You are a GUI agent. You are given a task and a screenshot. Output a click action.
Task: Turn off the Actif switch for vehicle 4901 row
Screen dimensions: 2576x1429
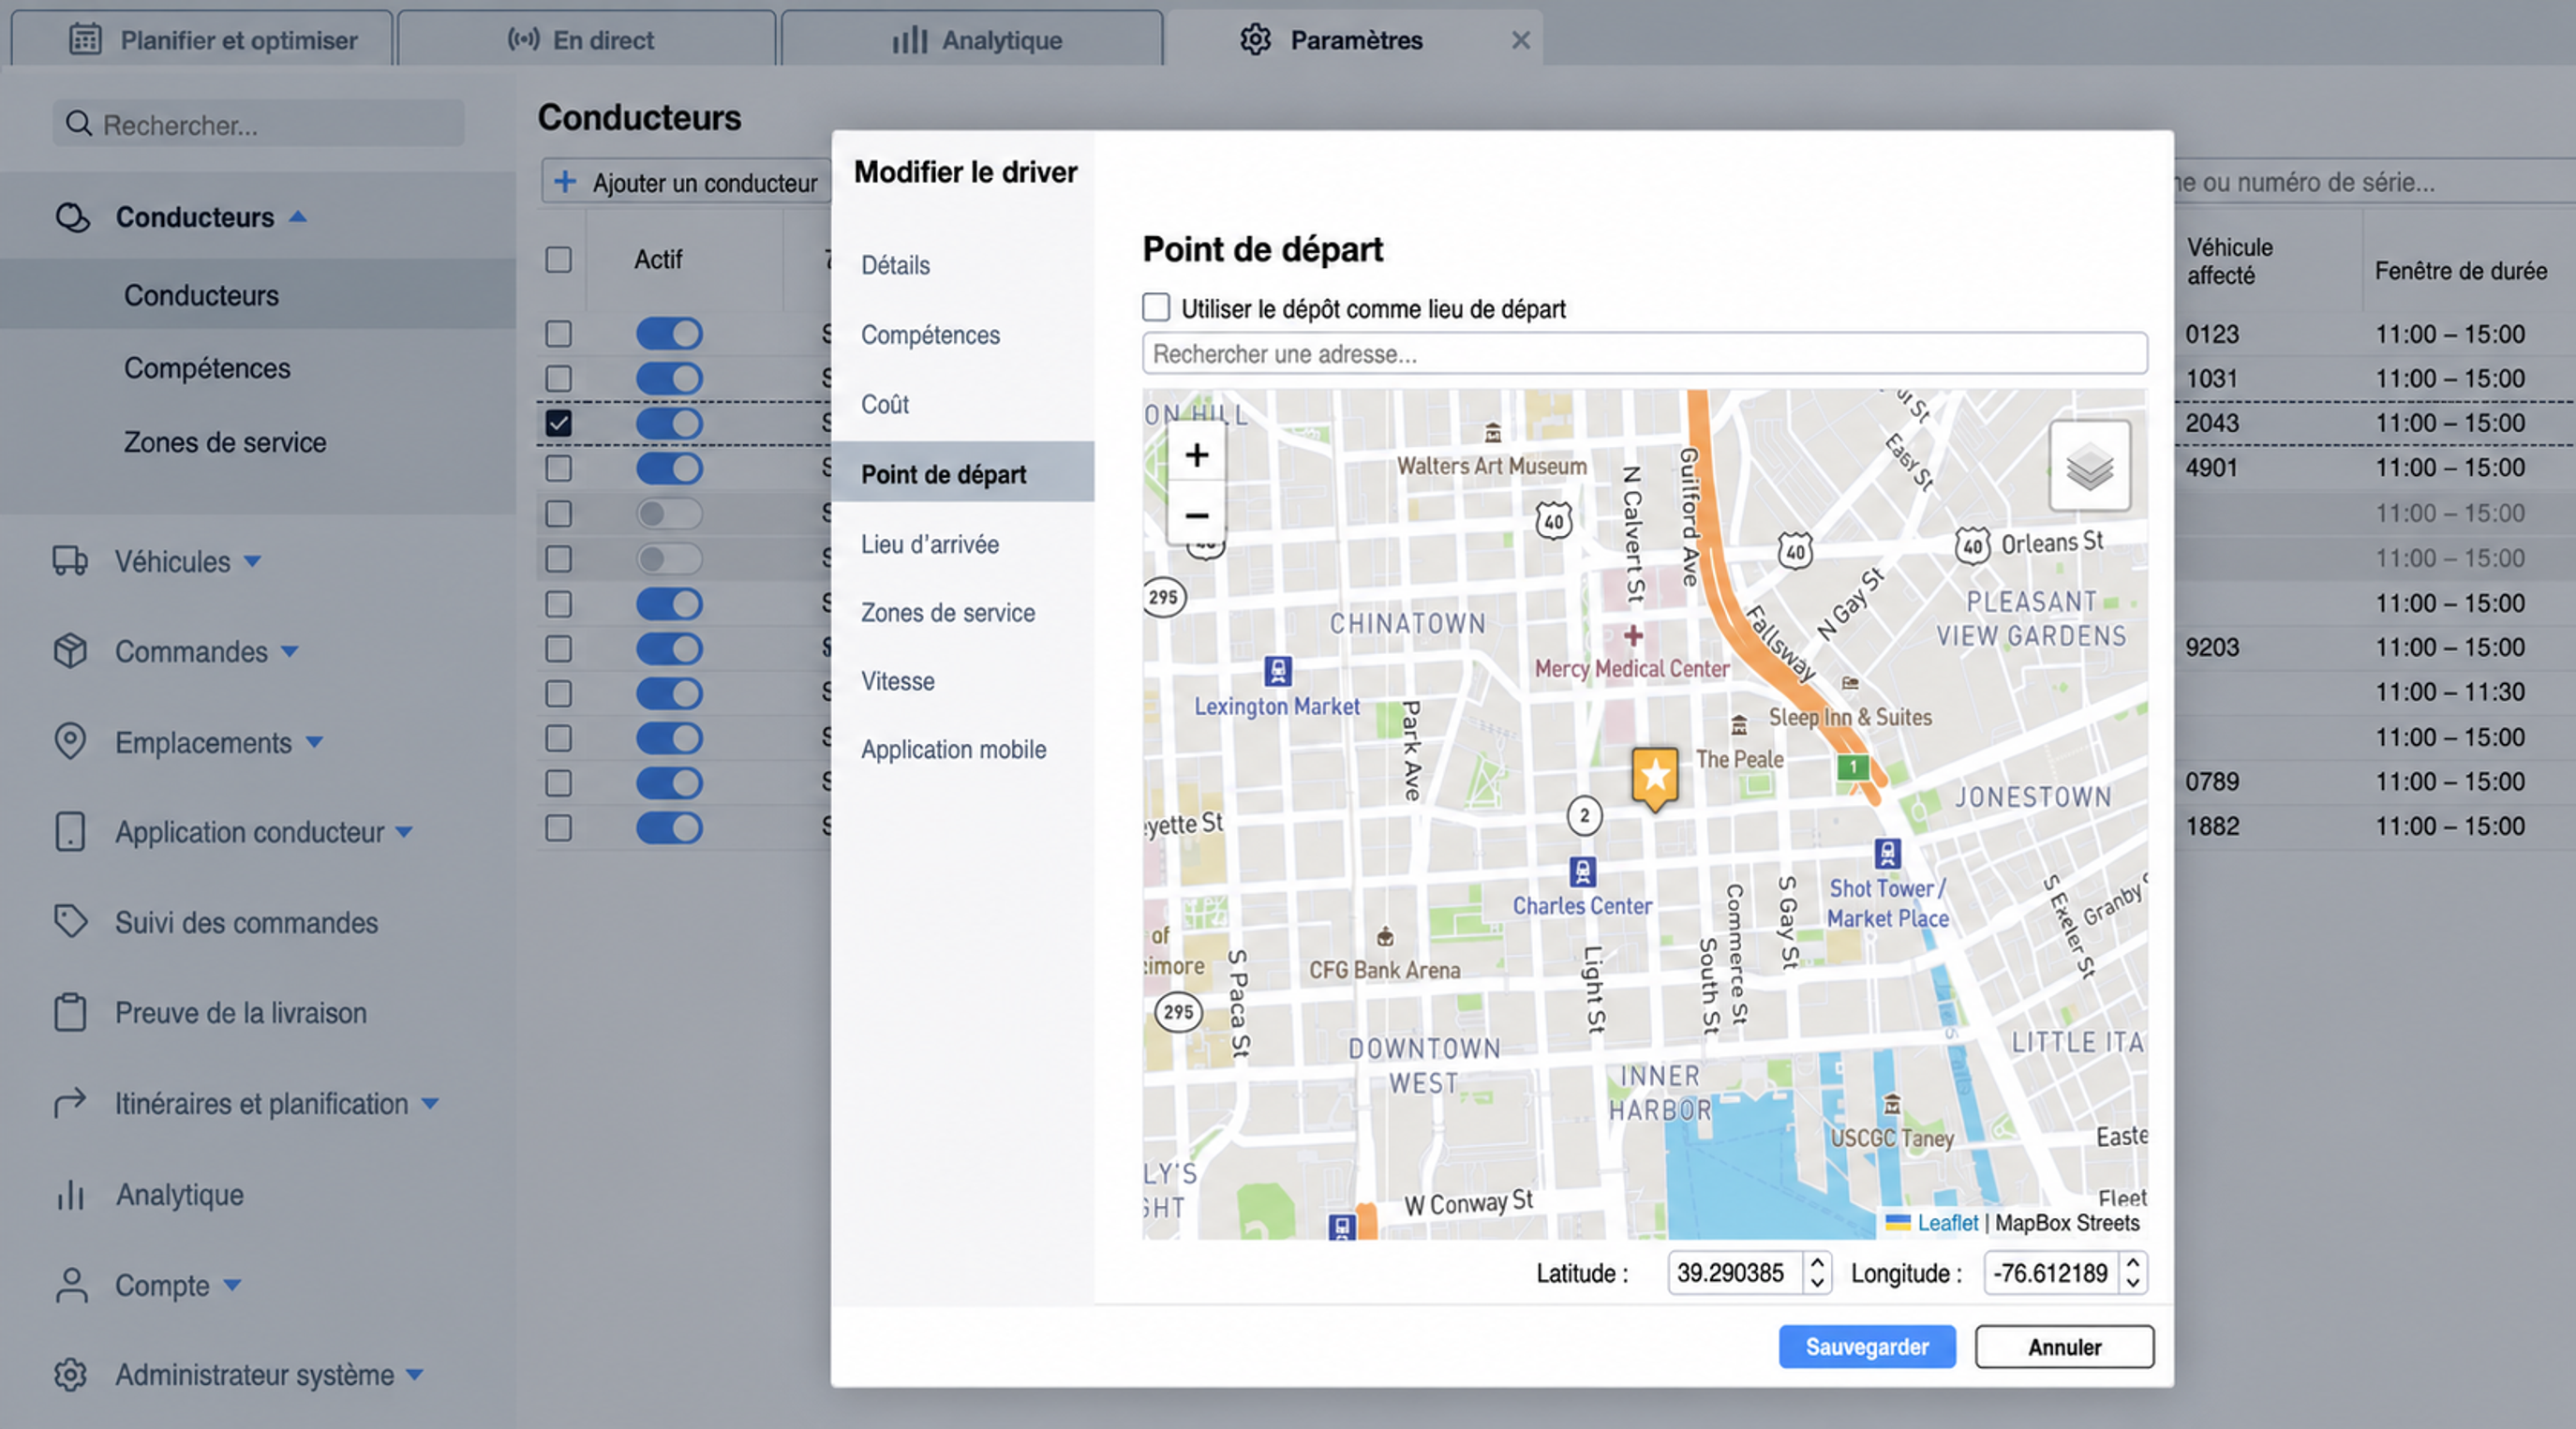click(x=669, y=468)
